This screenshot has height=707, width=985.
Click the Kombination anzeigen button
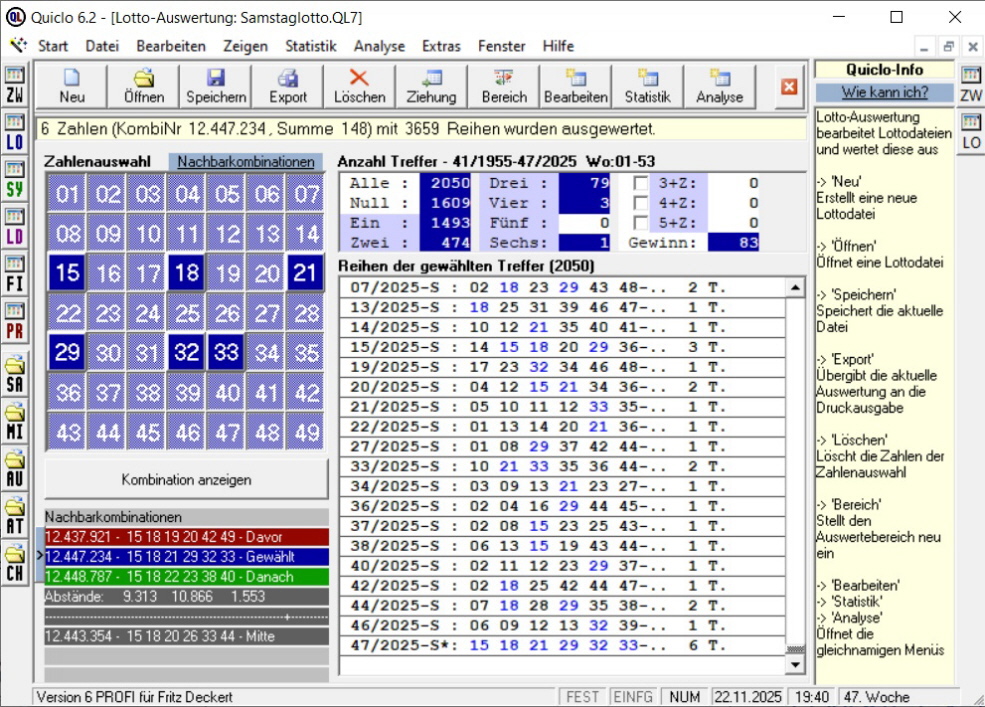point(186,480)
